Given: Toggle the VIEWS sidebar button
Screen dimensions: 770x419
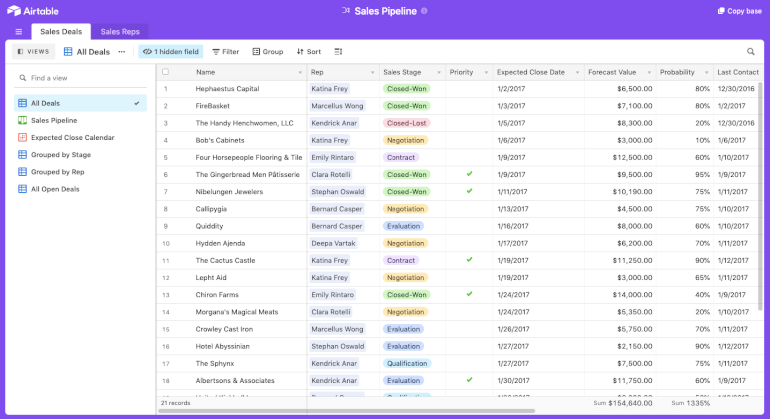Looking at the screenshot, I should tap(33, 52).
